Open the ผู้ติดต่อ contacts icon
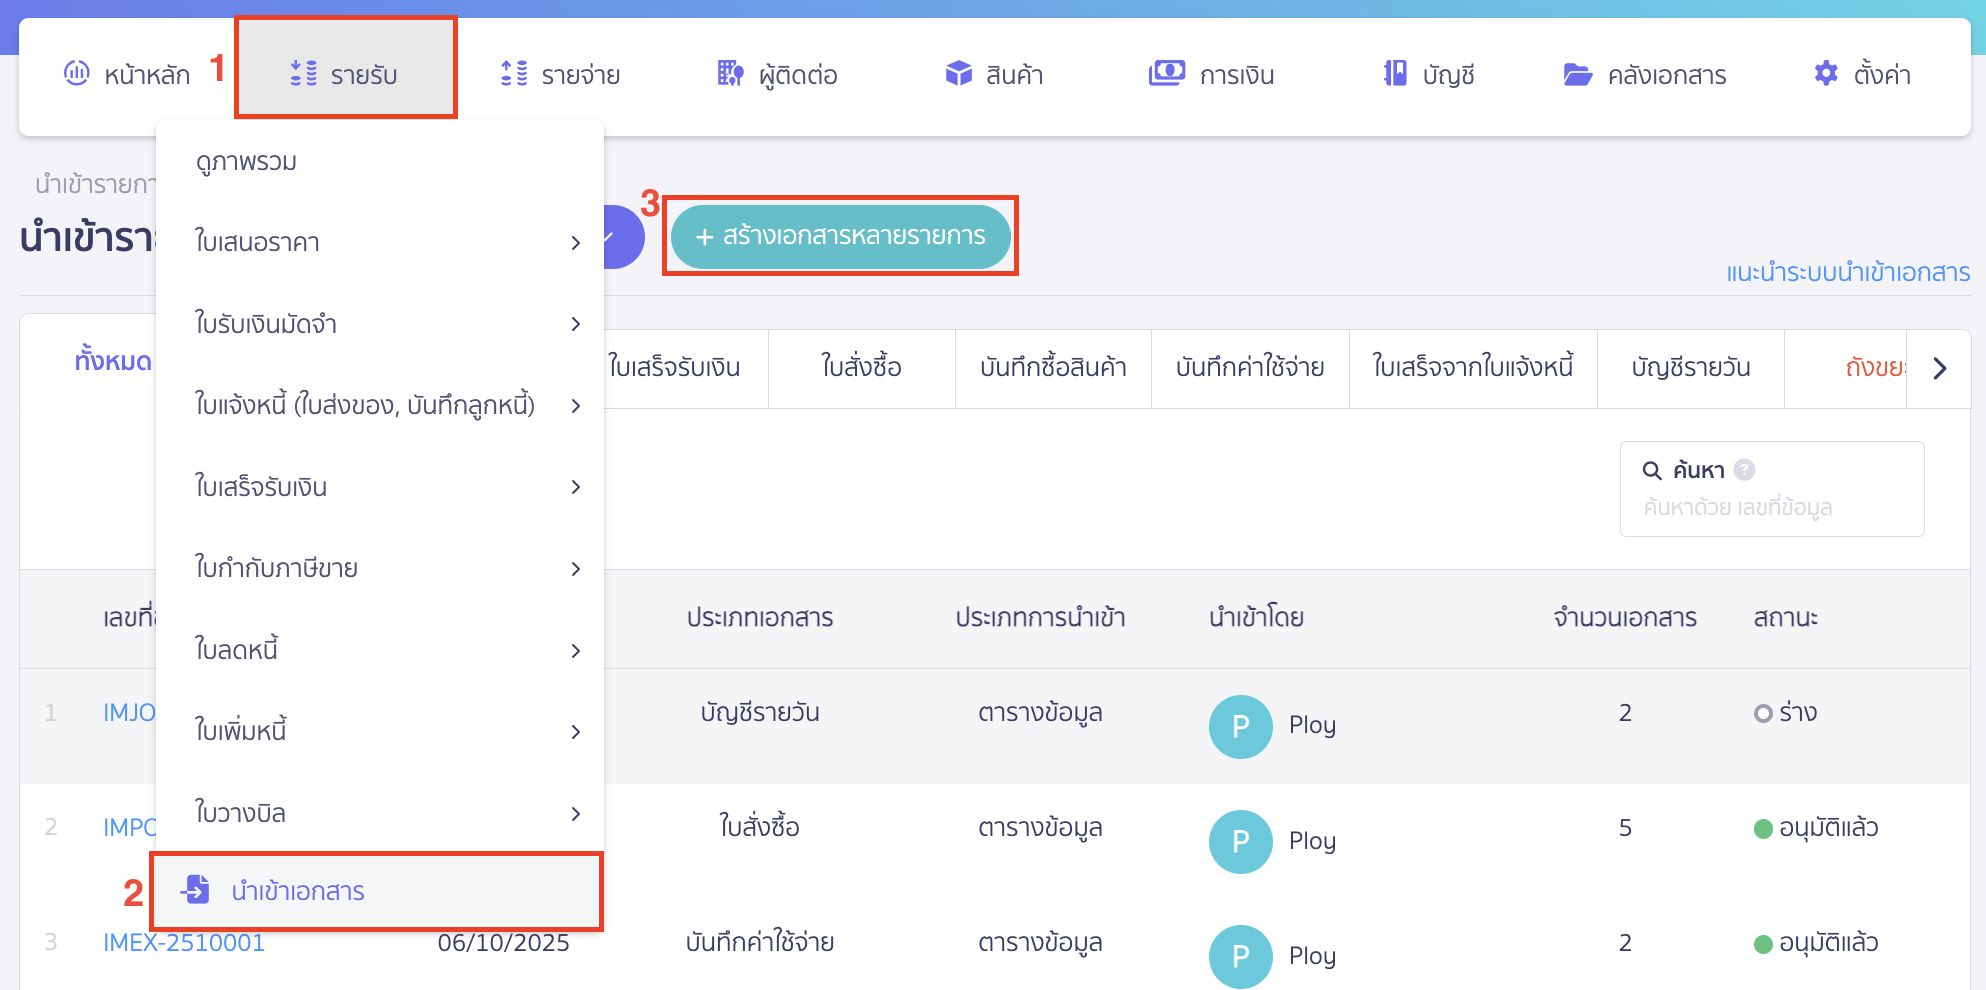Viewport: 1986px width, 990px height. [x=729, y=72]
